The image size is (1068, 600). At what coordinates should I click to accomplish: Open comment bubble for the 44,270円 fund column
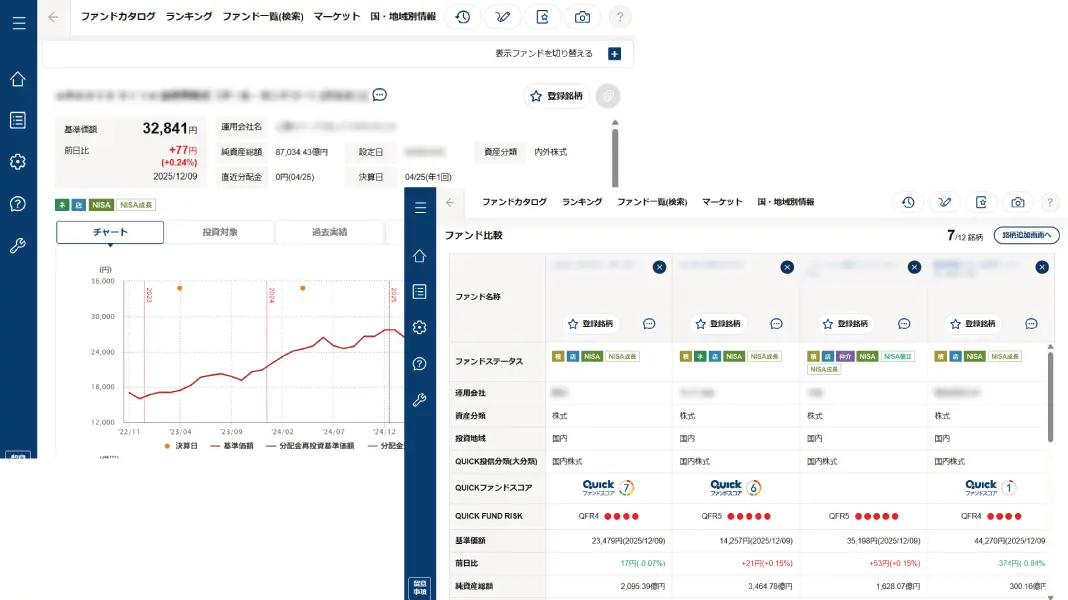point(1031,324)
